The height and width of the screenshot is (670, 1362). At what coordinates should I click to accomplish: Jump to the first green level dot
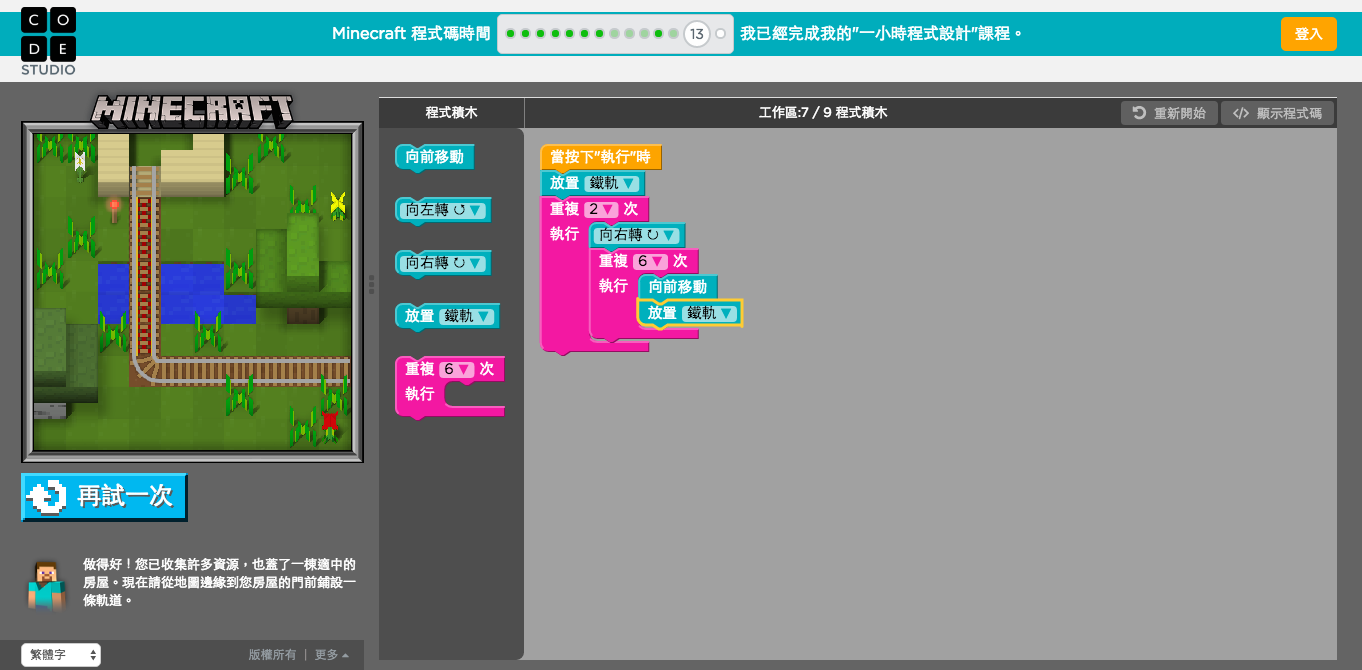pos(510,34)
